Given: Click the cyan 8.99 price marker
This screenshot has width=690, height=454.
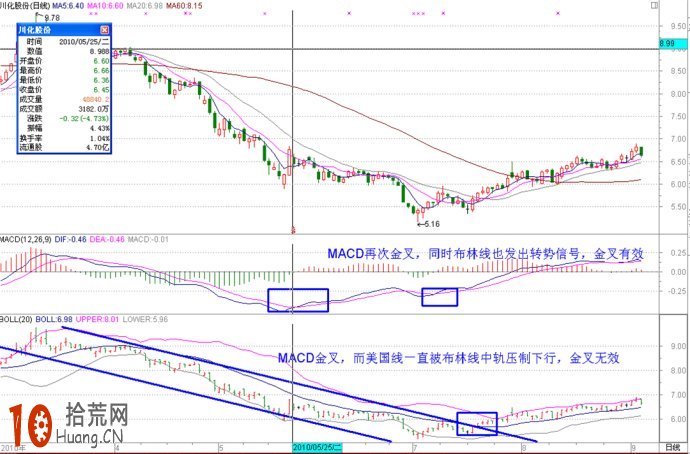Looking at the screenshot, I should 673,44.
